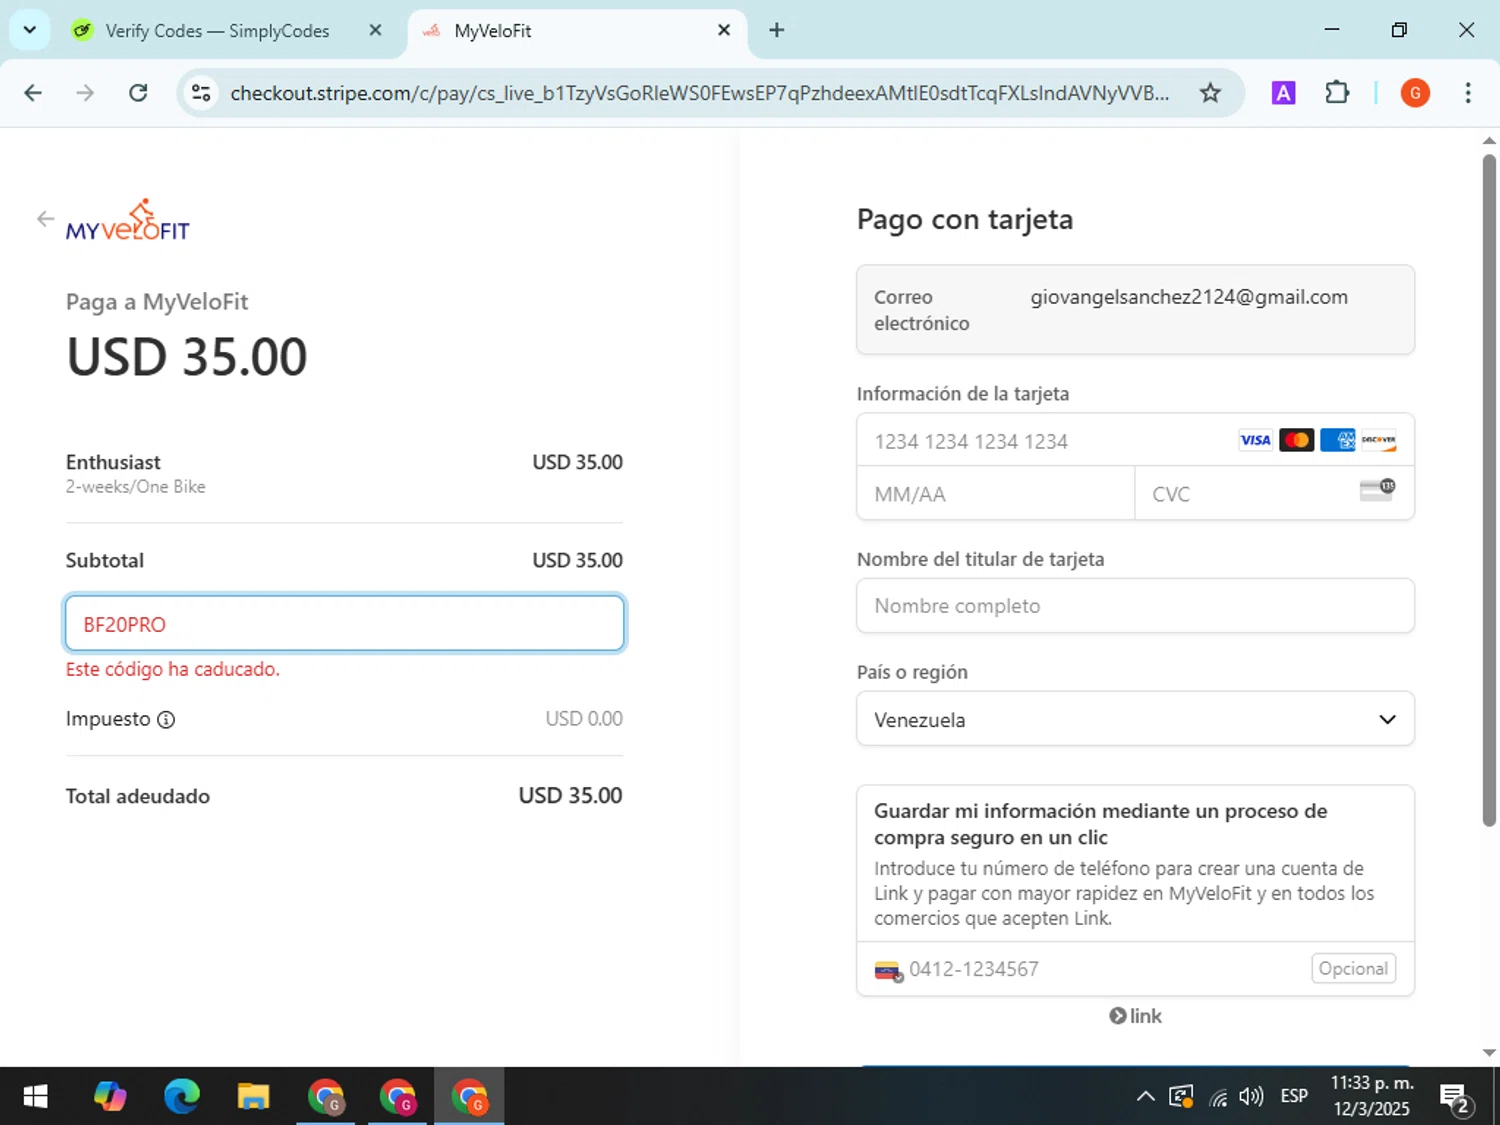Expand the tab search chevron
Viewport: 1500px width, 1125px height.
(29, 30)
